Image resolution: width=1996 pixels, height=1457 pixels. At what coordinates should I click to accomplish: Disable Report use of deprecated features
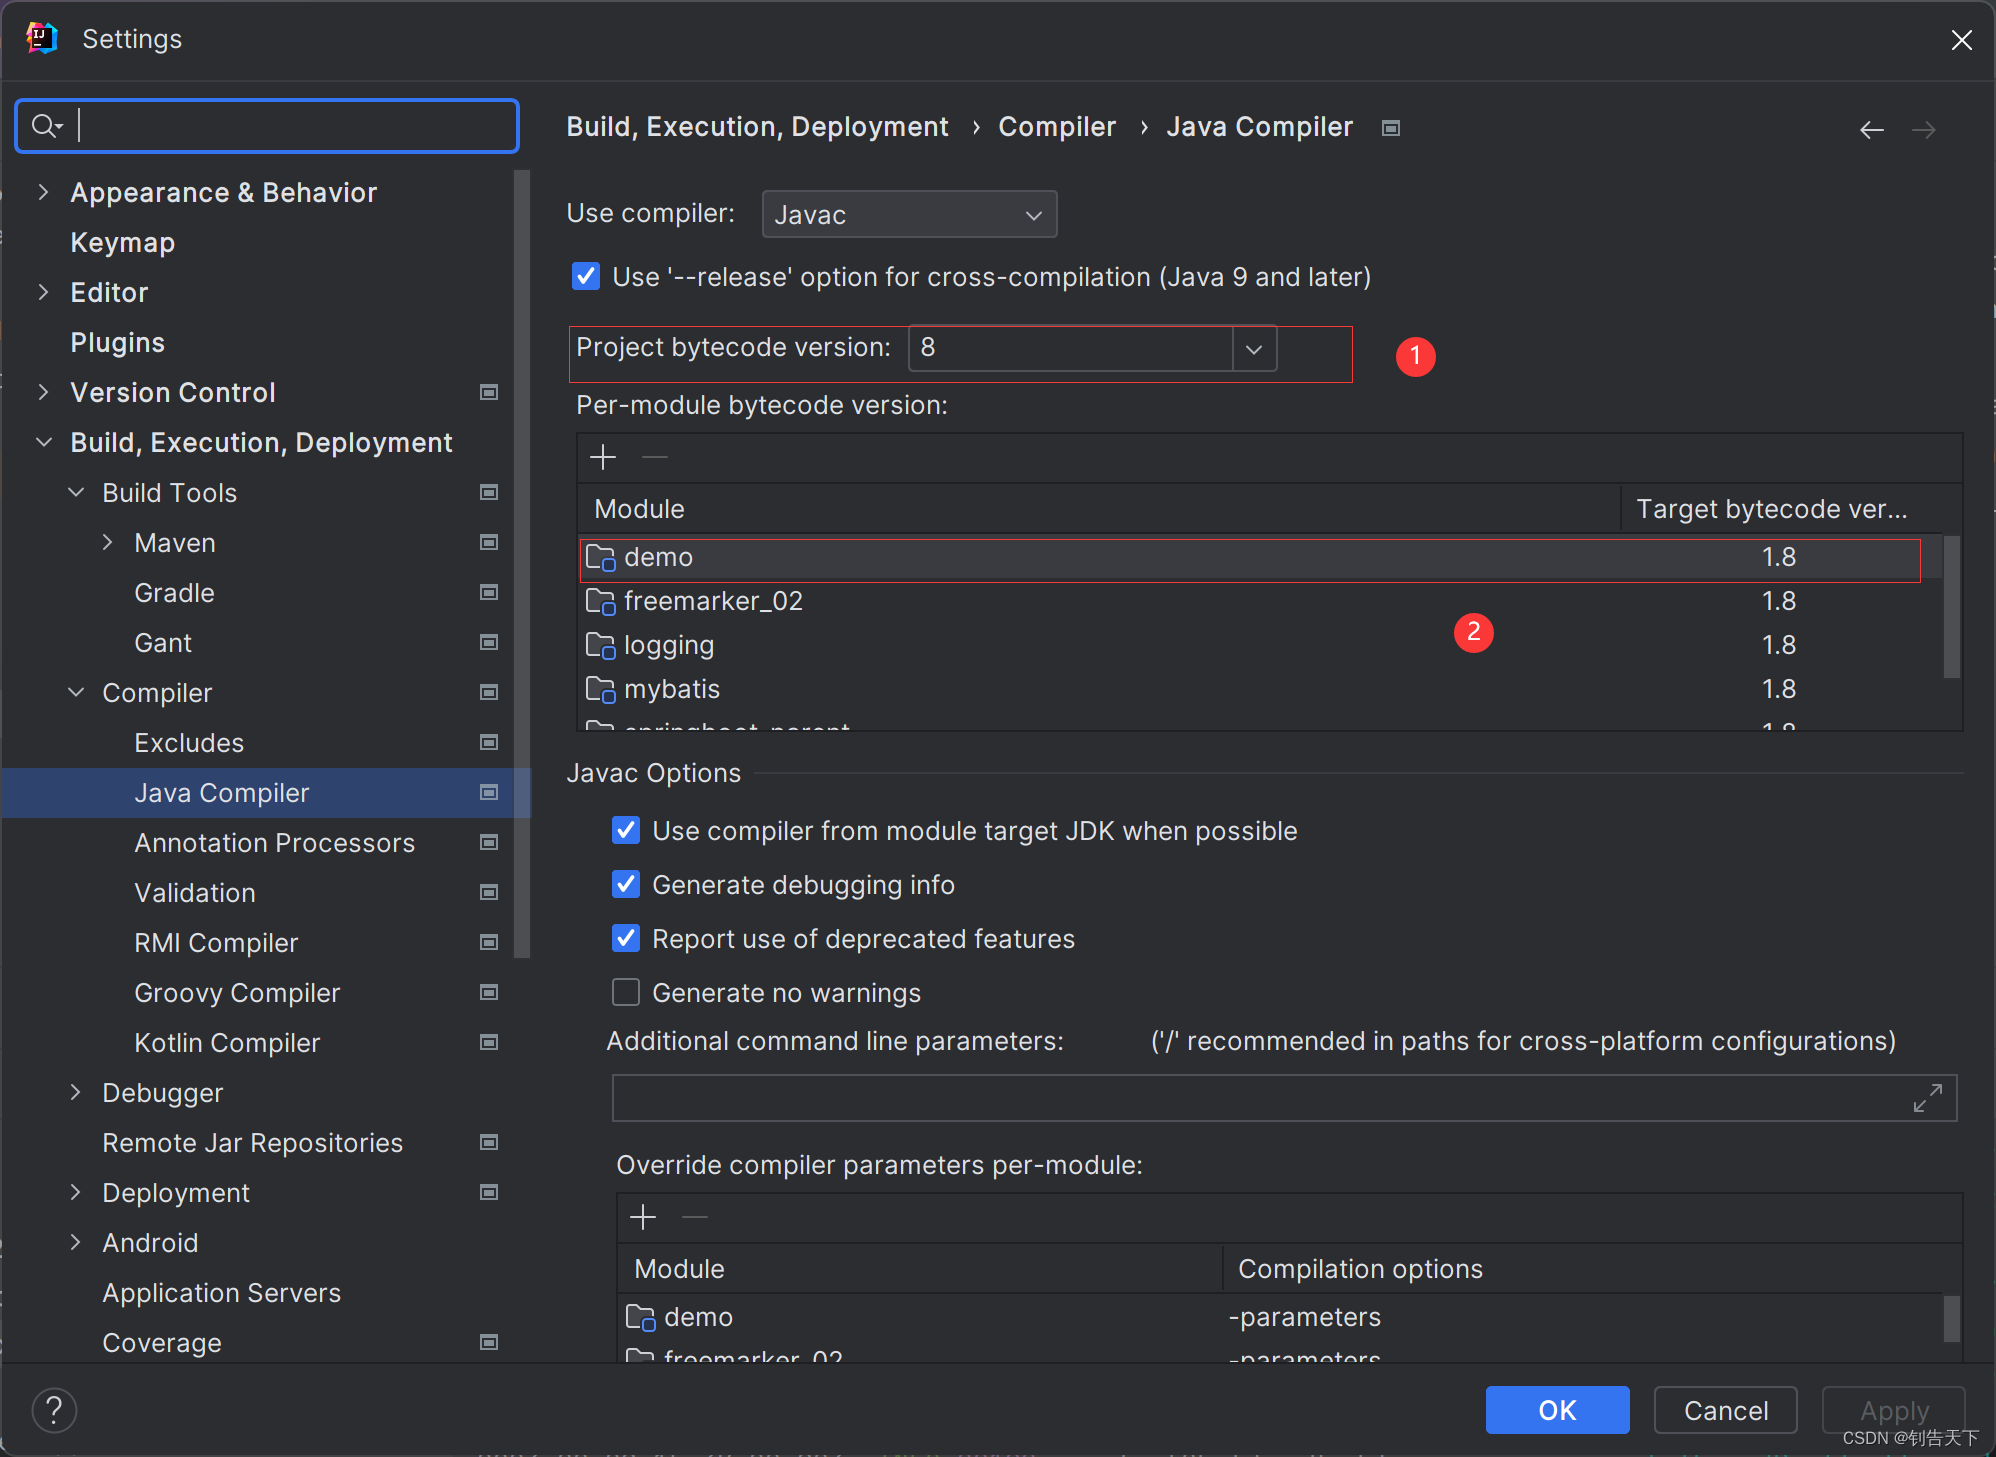tap(626, 938)
